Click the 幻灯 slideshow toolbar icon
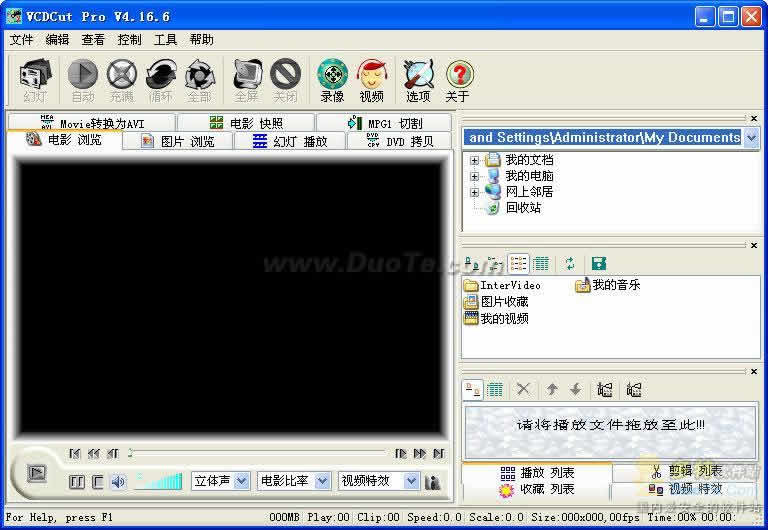The image size is (768, 530). pyautogui.click(x=35, y=81)
